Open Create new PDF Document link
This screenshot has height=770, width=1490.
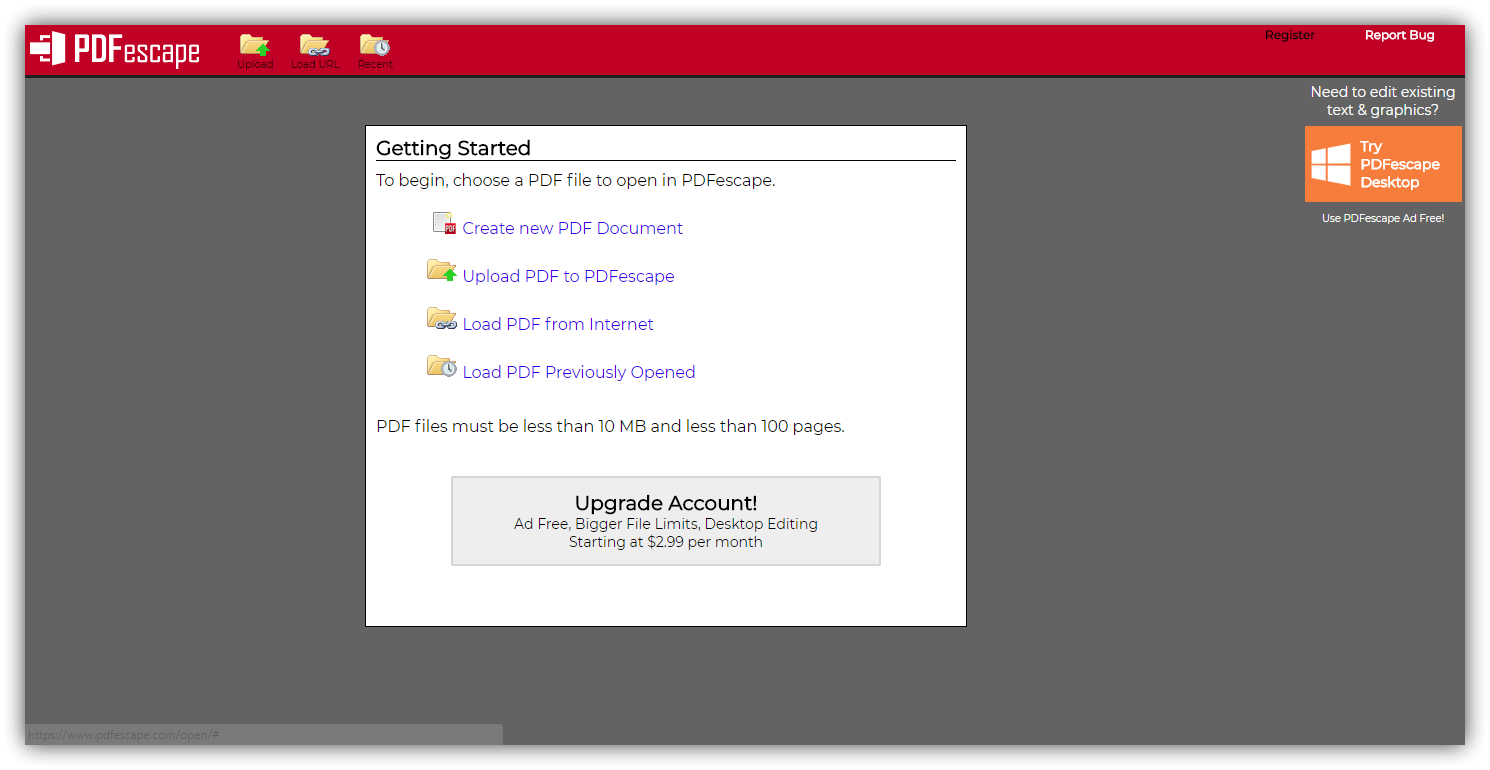[572, 228]
